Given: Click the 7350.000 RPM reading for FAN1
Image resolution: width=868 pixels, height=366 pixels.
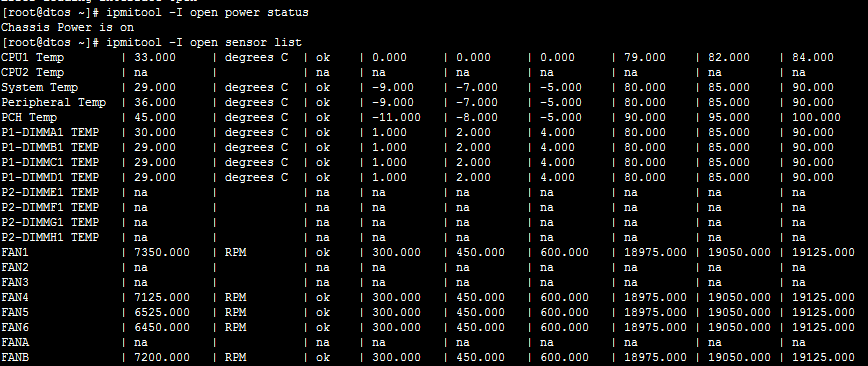Looking at the screenshot, I should [162, 252].
